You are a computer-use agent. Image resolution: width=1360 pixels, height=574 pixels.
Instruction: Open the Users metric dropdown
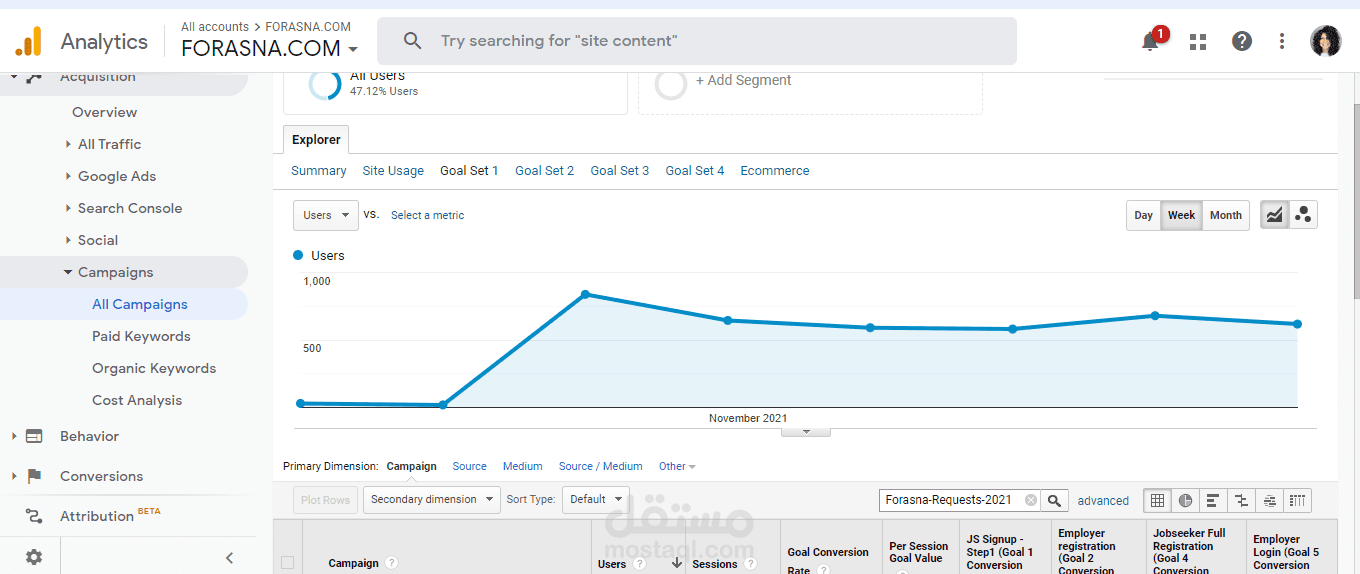325,215
